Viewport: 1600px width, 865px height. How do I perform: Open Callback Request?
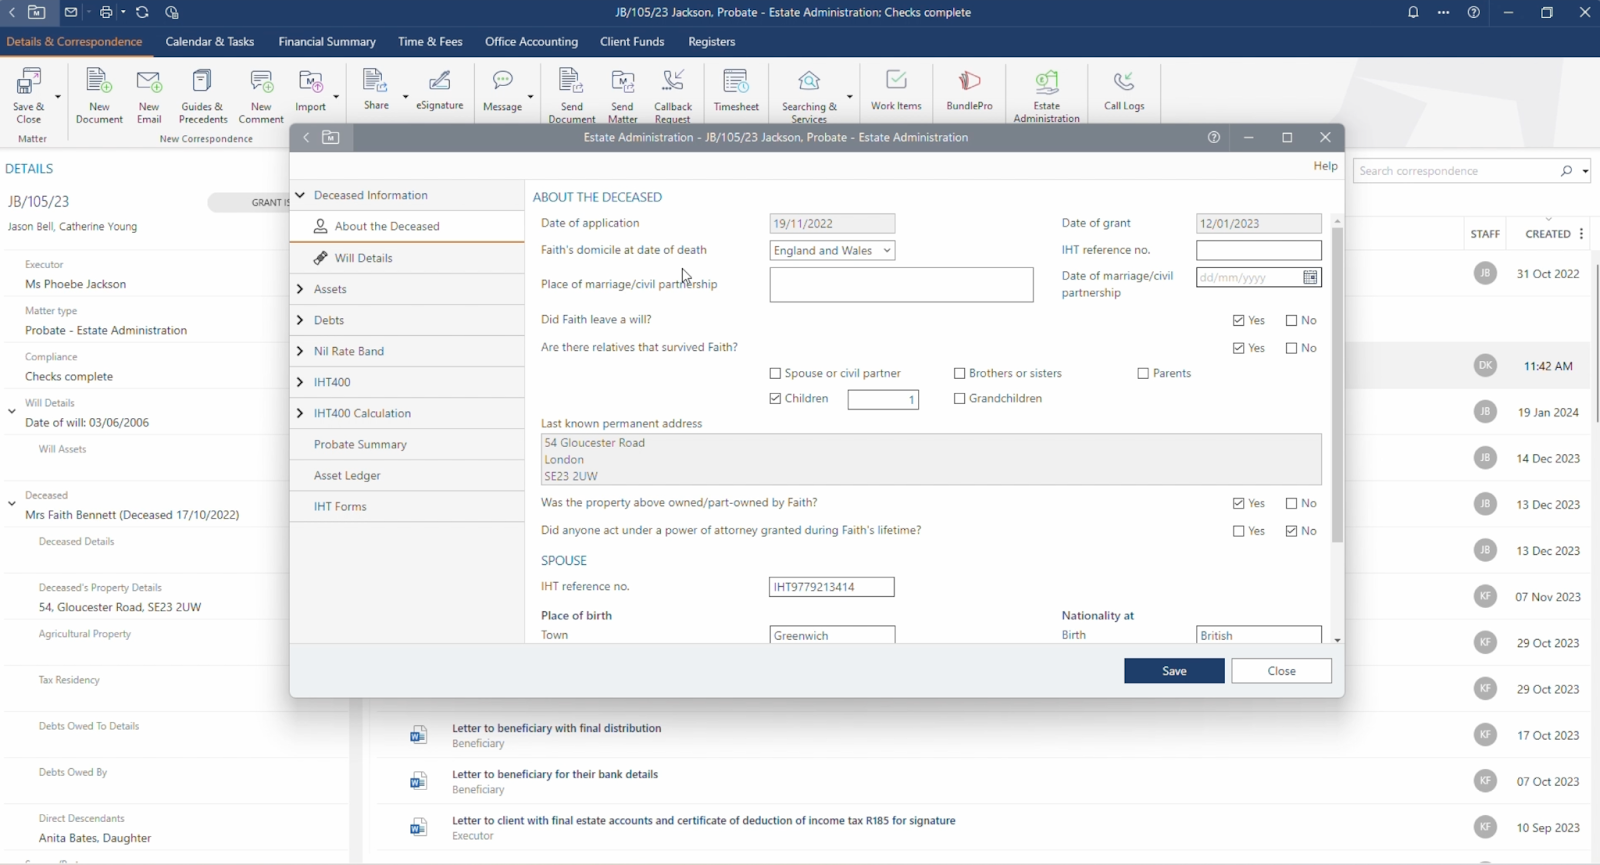pos(673,95)
